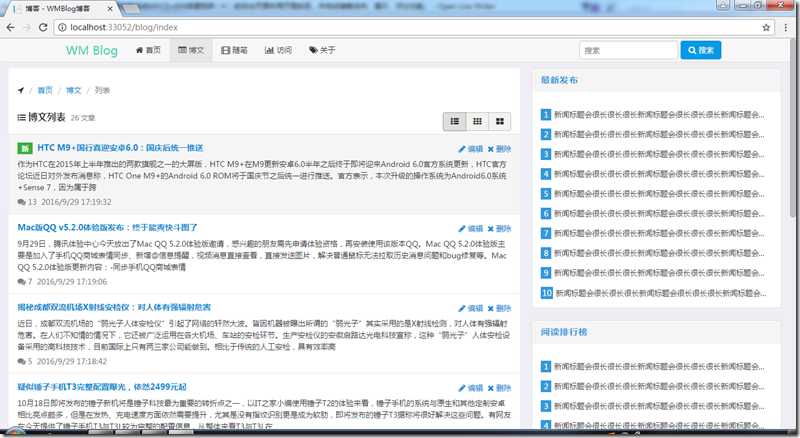Delete the HTC M9+ post

(499, 149)
